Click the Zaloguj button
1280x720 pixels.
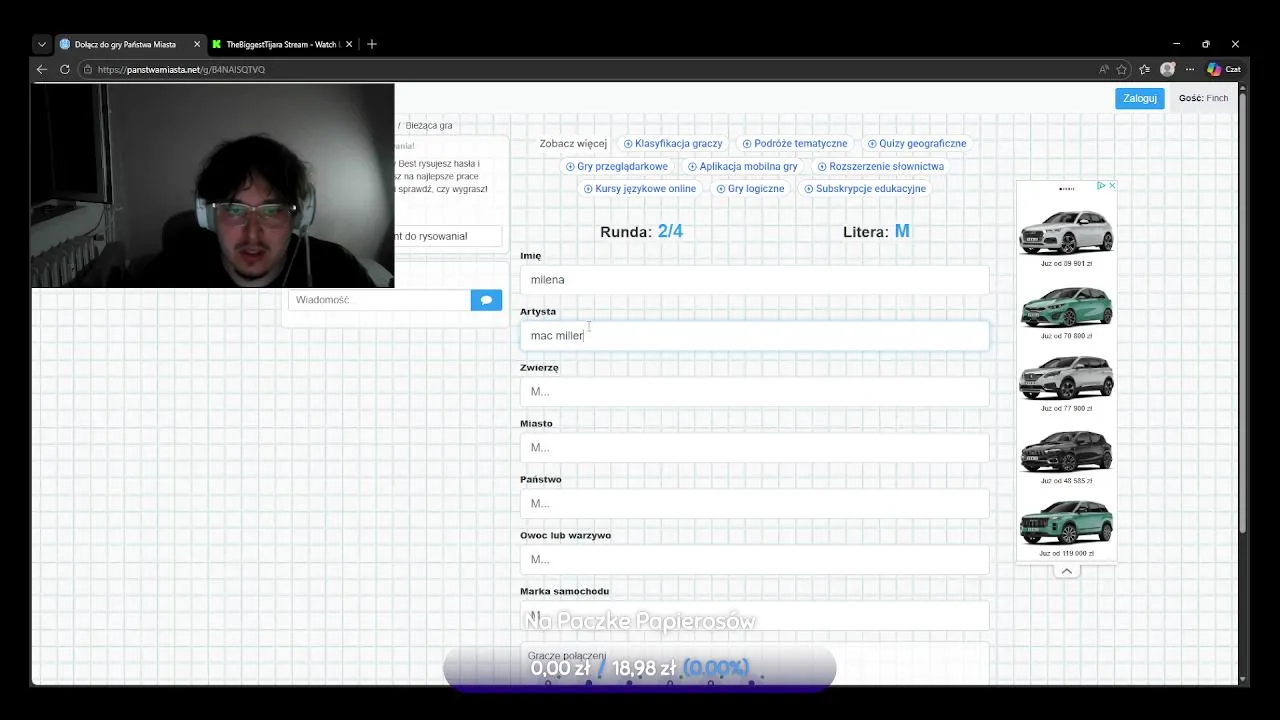pos(1140,98)
